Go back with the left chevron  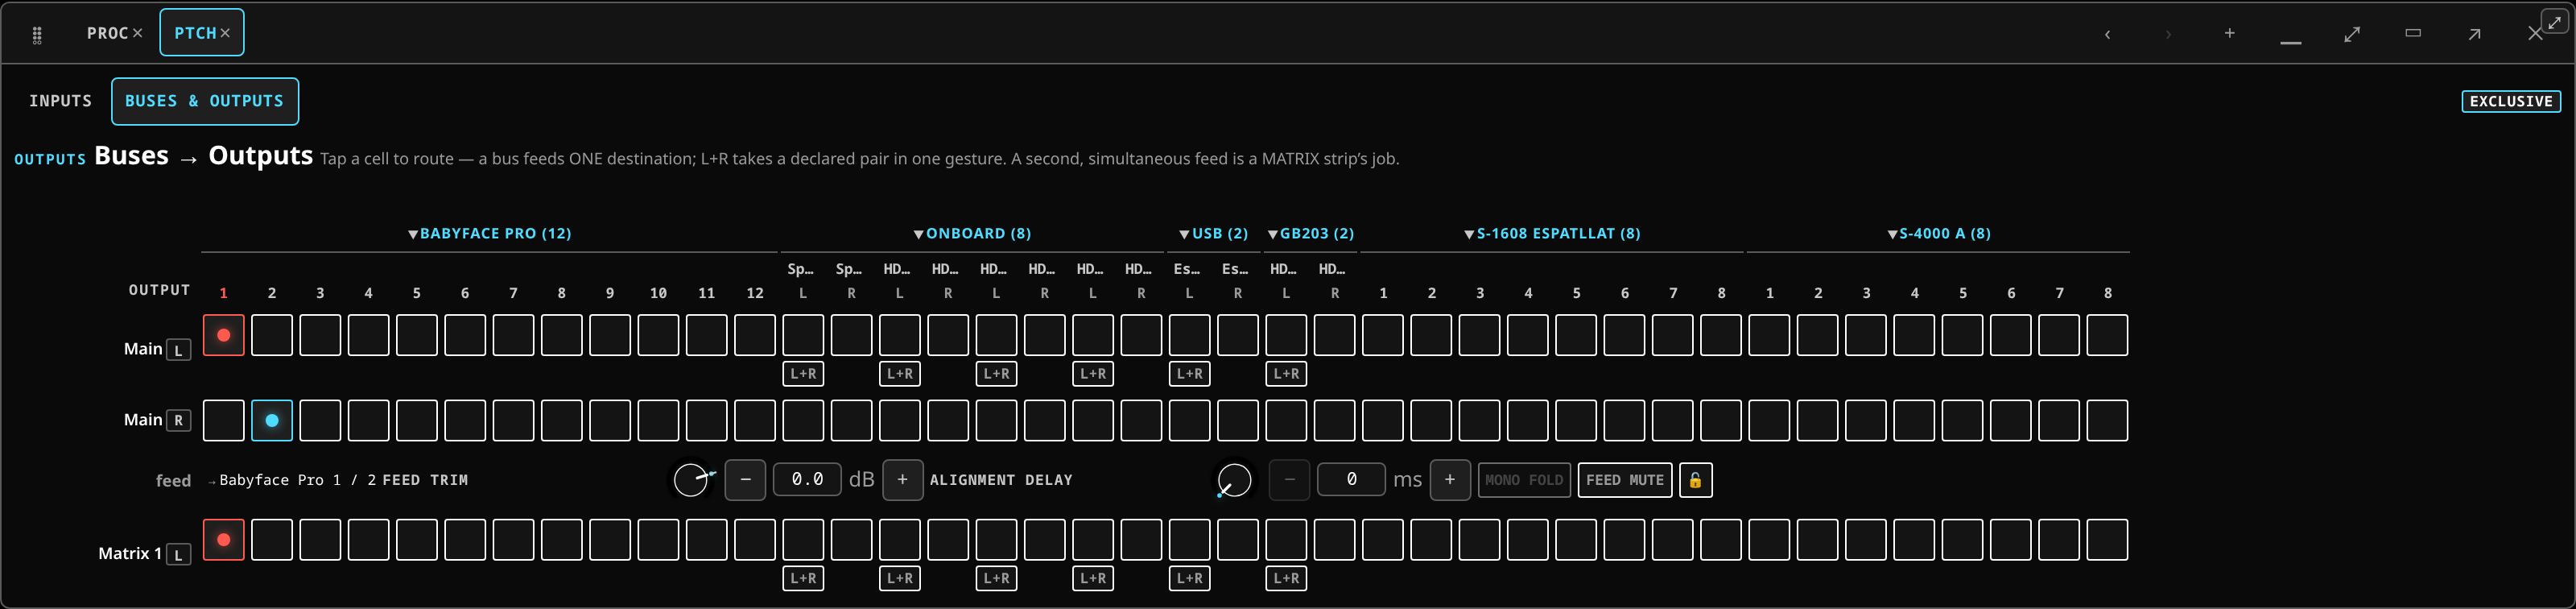coord(2107,34)
